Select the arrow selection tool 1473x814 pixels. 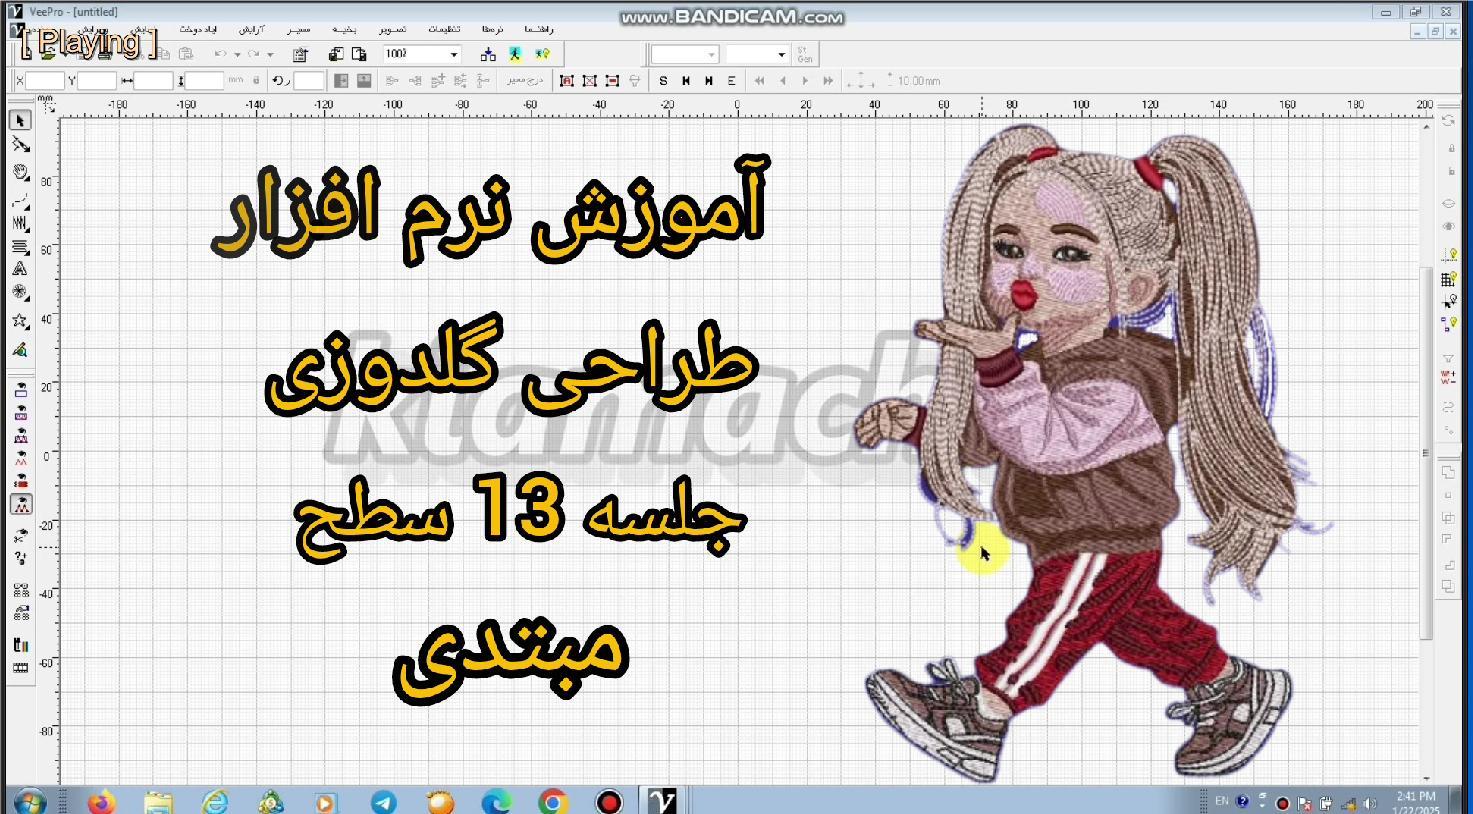(x=20, y=121)
